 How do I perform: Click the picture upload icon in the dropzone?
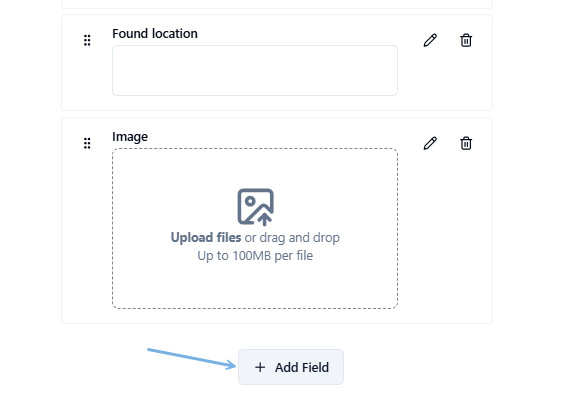(255, 207)
